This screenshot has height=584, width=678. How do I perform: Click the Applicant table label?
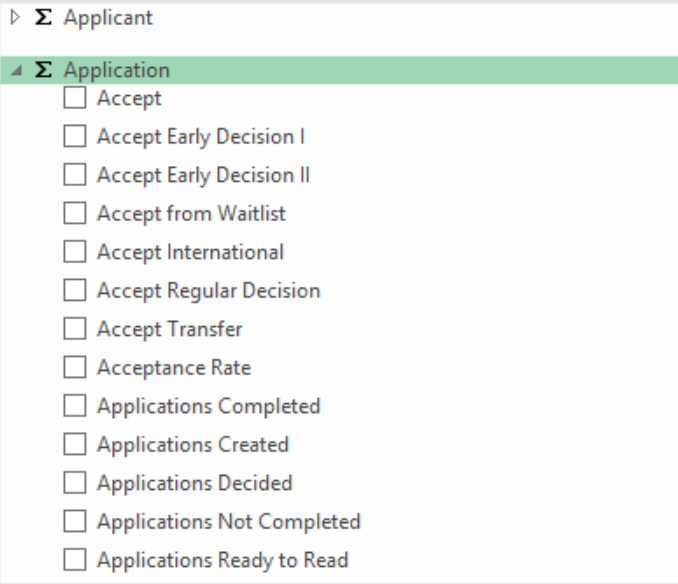(108, 18)
